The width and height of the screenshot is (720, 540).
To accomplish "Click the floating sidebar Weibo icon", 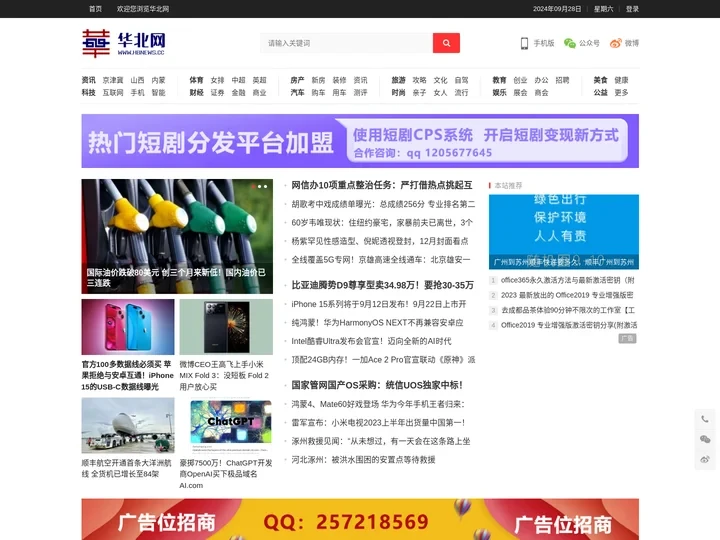I will pos(705,459).
